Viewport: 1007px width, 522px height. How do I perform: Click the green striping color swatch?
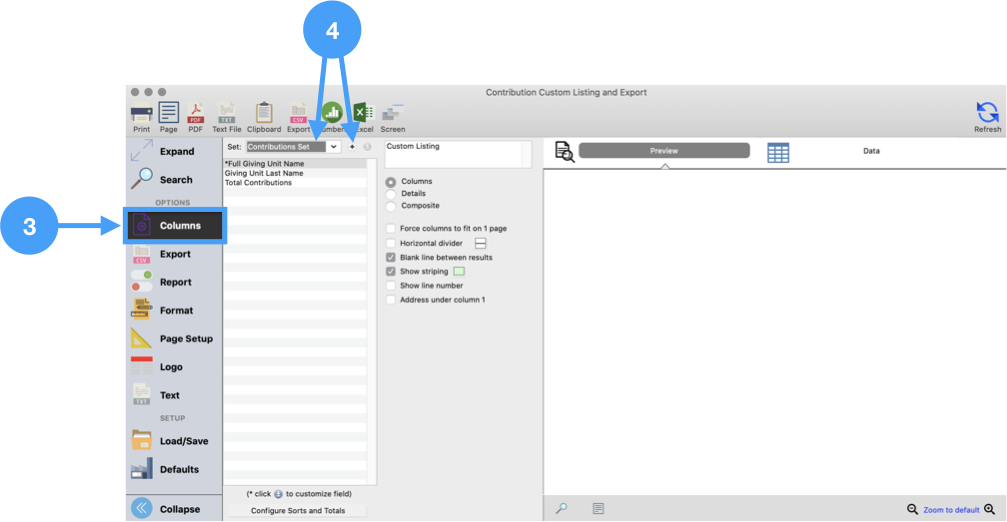(x=459, y=271)
